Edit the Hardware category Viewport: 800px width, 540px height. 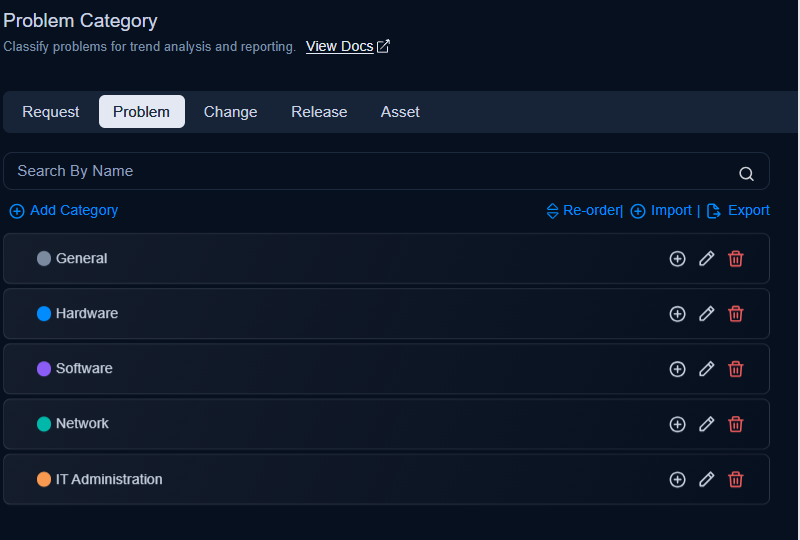coord(707,314)
